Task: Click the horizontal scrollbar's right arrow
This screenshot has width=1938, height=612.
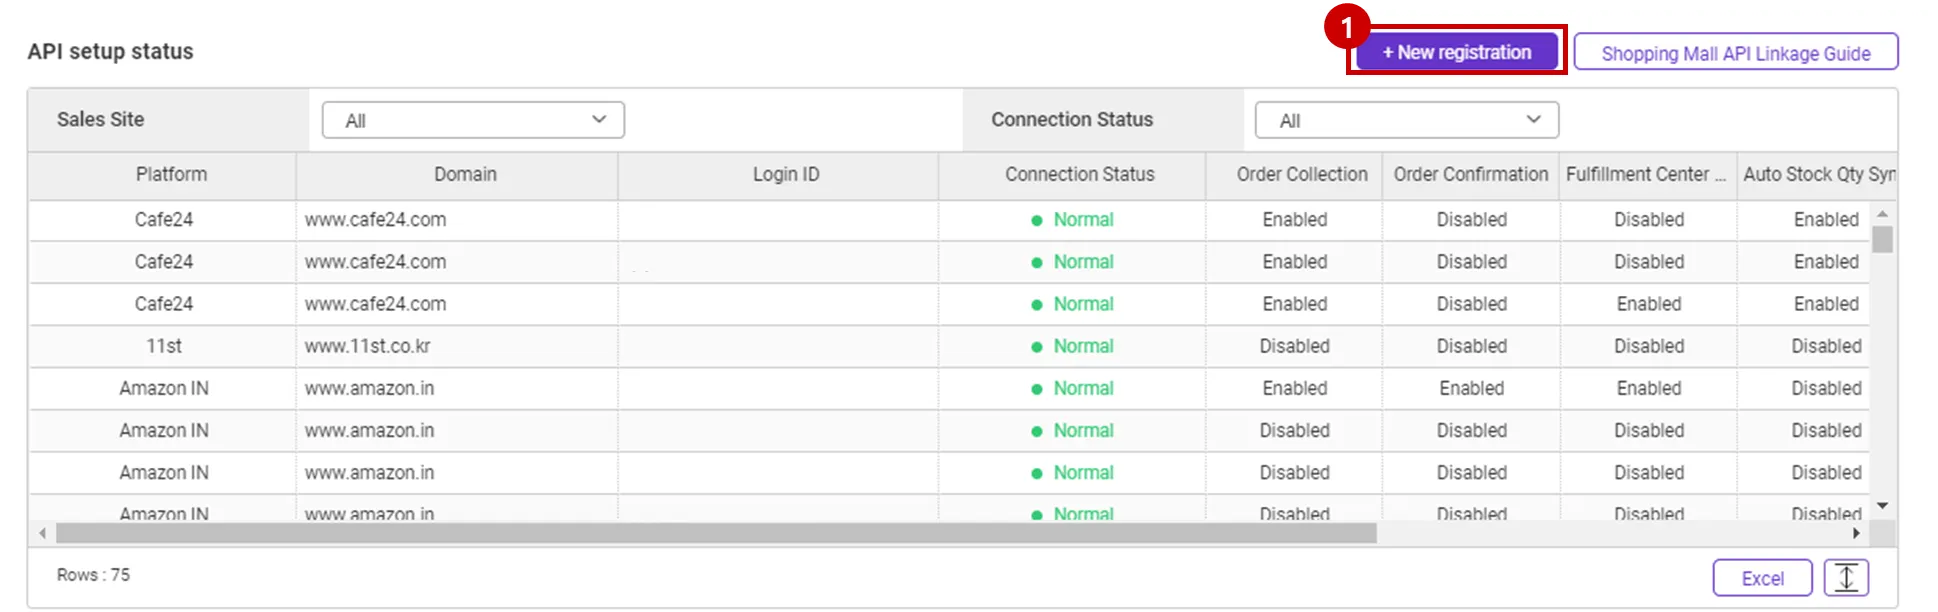Action: coord(1856,534)
